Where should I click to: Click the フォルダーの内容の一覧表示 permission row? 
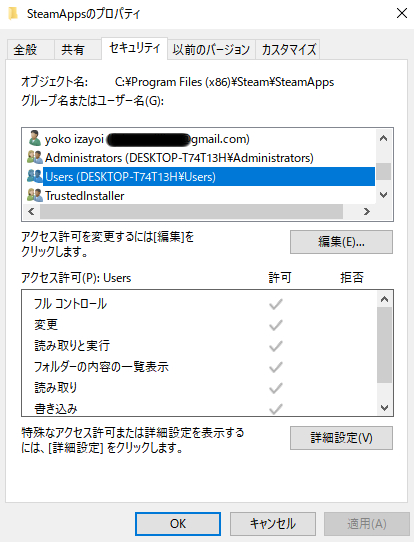[x=200, y=367]
